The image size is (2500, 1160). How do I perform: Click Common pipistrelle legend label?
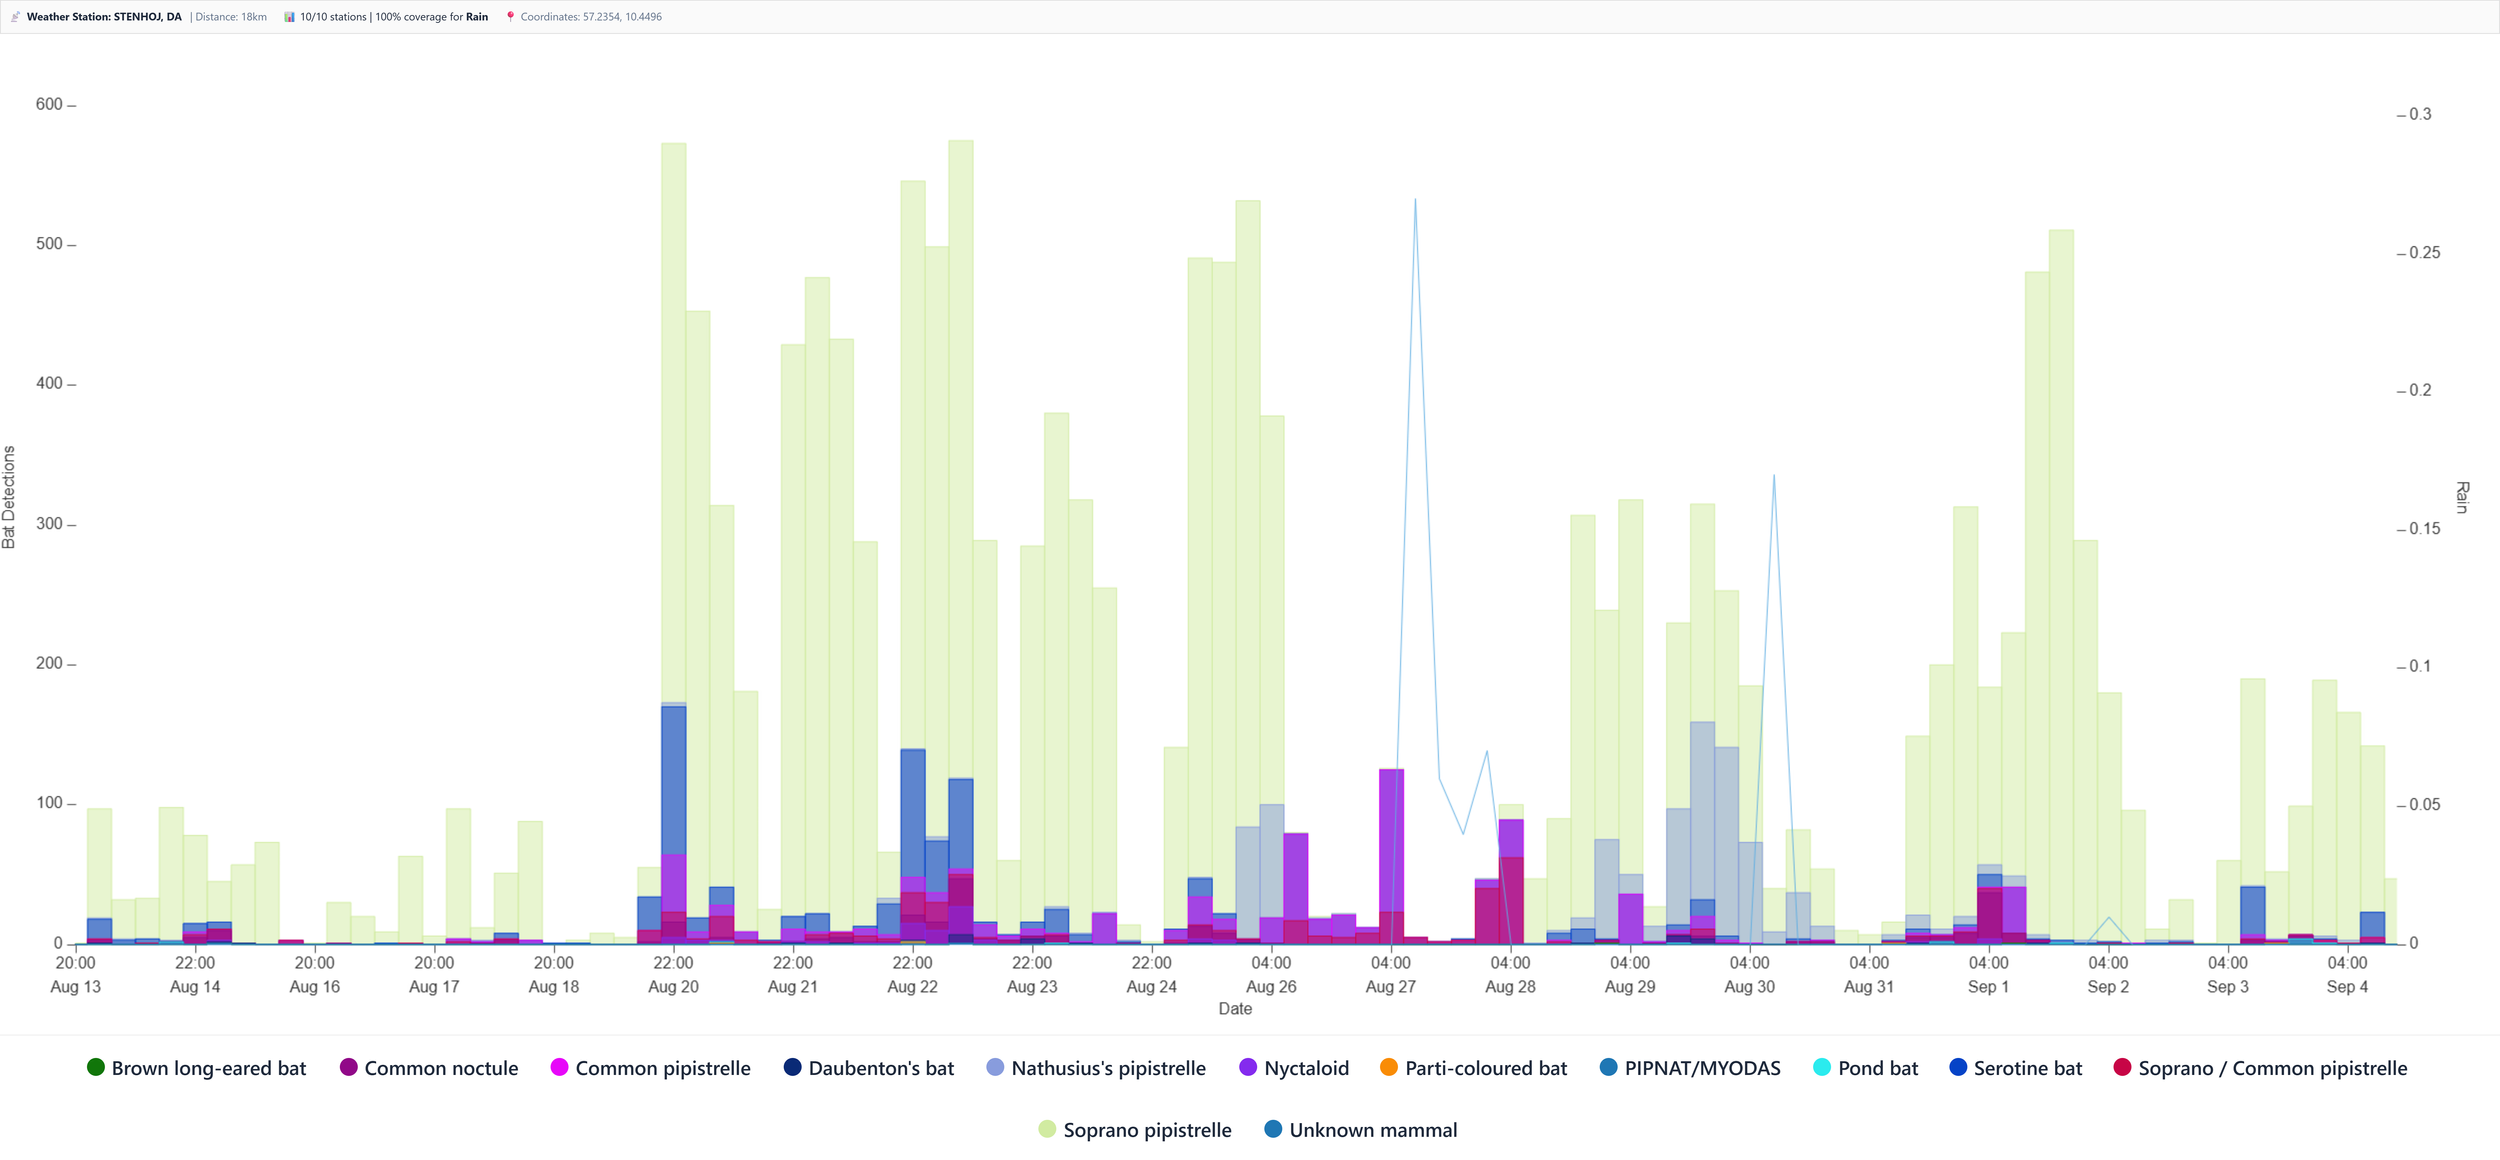(662, 1068)
